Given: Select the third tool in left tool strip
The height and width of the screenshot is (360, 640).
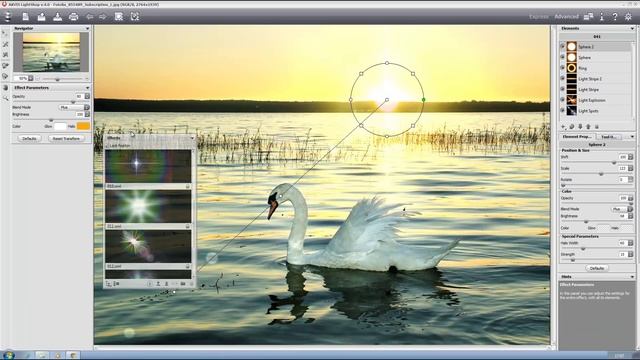Looking at the screenshot, I should pyautogui.click(x=5, y=55).
